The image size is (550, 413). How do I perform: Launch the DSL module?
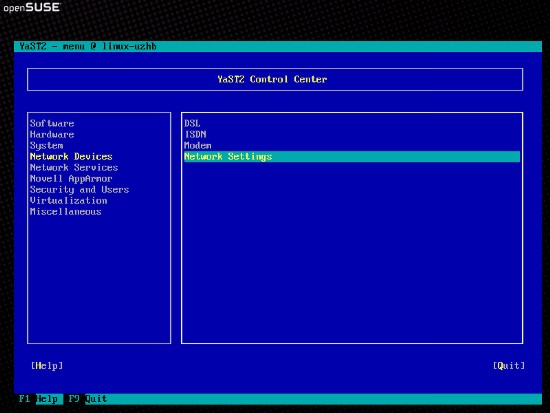(192, 124)
